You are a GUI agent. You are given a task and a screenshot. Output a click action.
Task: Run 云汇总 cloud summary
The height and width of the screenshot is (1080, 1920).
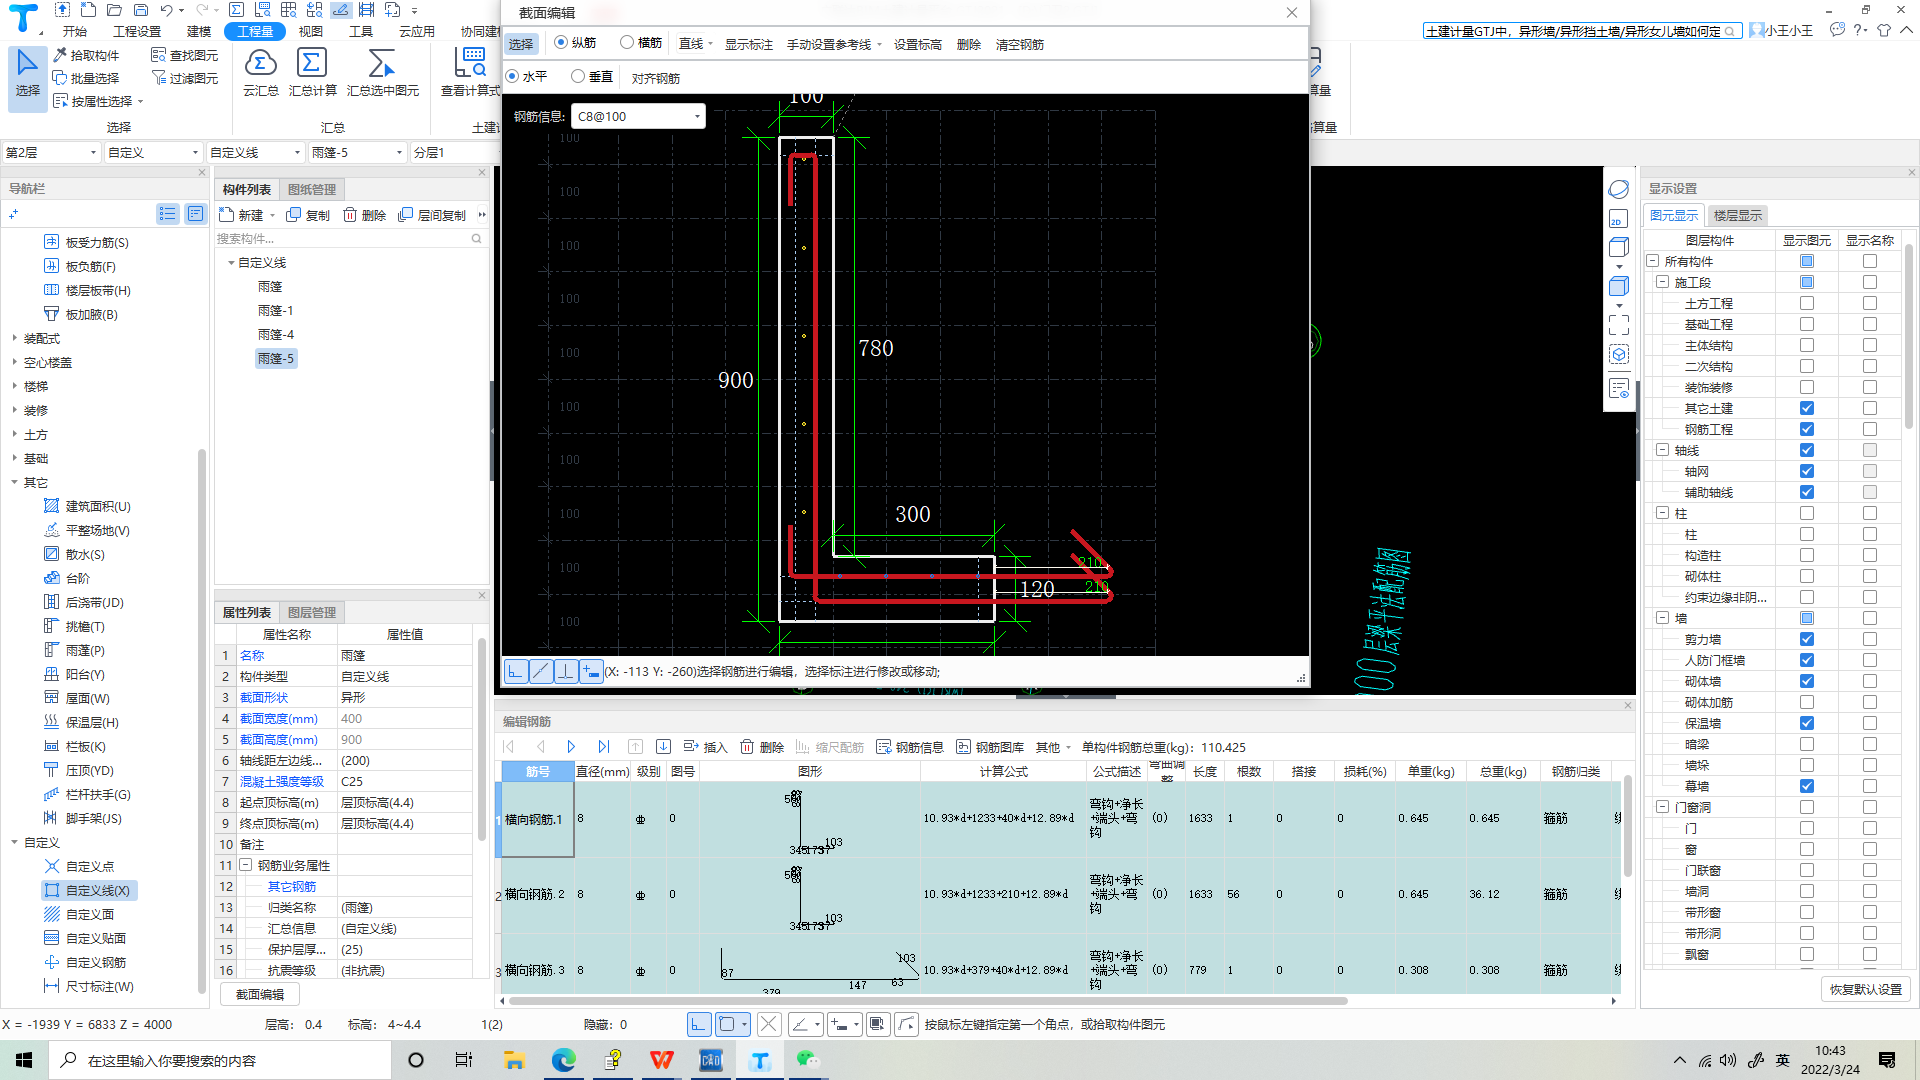[261, 73]
